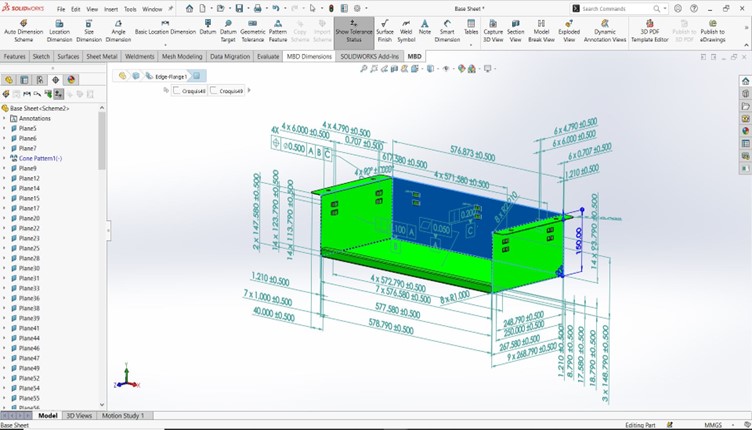Click the appearances color wheel panel tab
This screenshot has height=430, width=752.
pyautogui.click(x=745, y=130)
